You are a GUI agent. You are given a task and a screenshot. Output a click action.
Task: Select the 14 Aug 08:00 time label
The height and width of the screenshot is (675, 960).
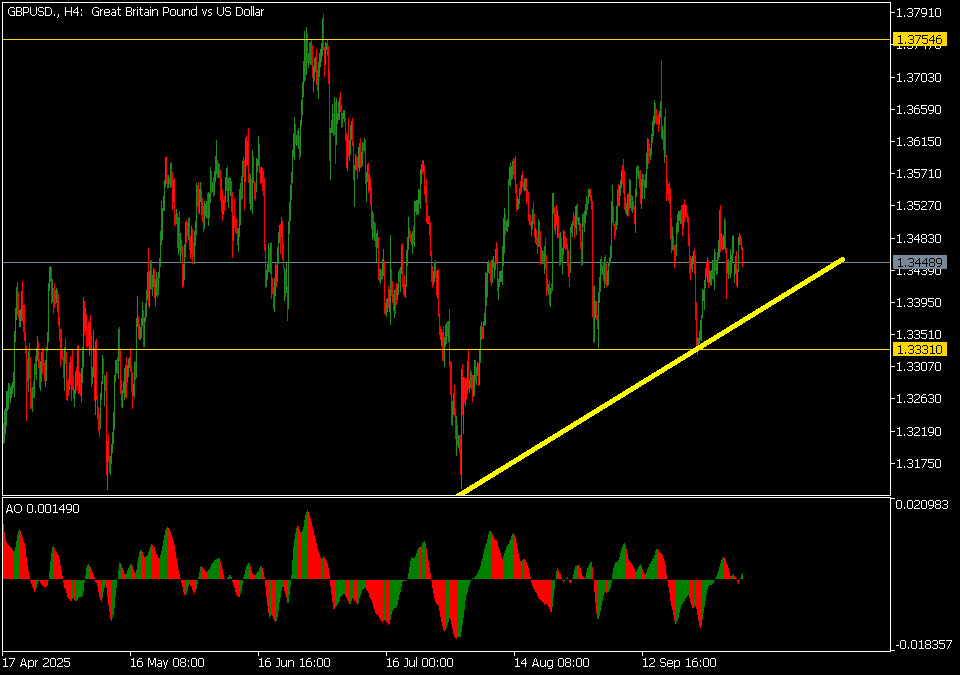(551, 662)
